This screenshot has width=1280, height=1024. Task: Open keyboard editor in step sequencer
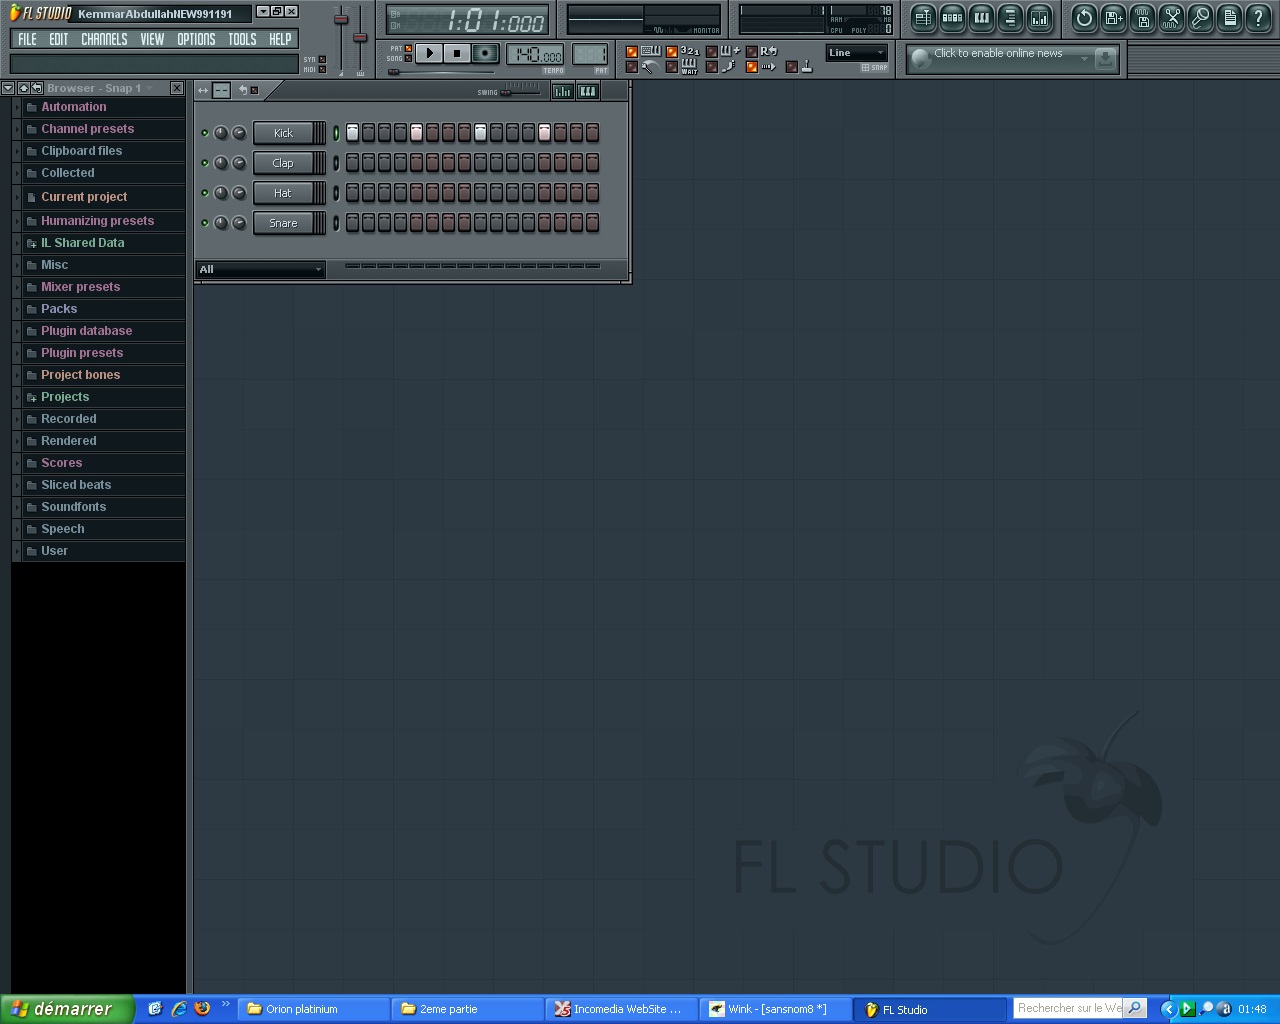click(x=588, y=91)
